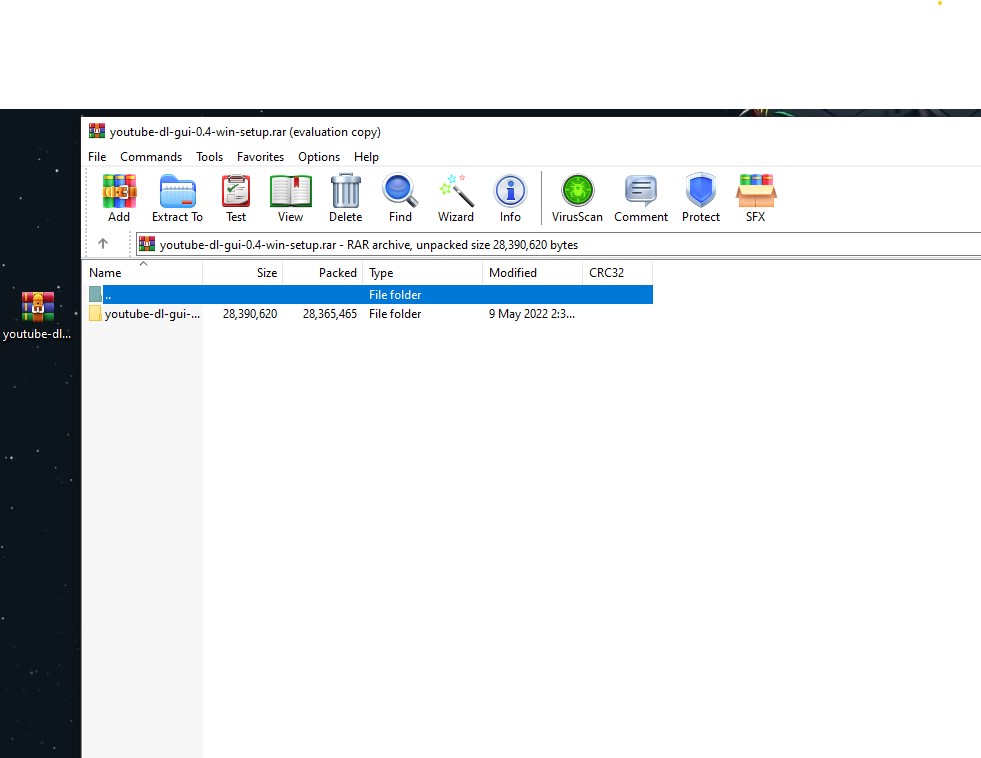Click the parent folder '..' icon

[95, 294]
